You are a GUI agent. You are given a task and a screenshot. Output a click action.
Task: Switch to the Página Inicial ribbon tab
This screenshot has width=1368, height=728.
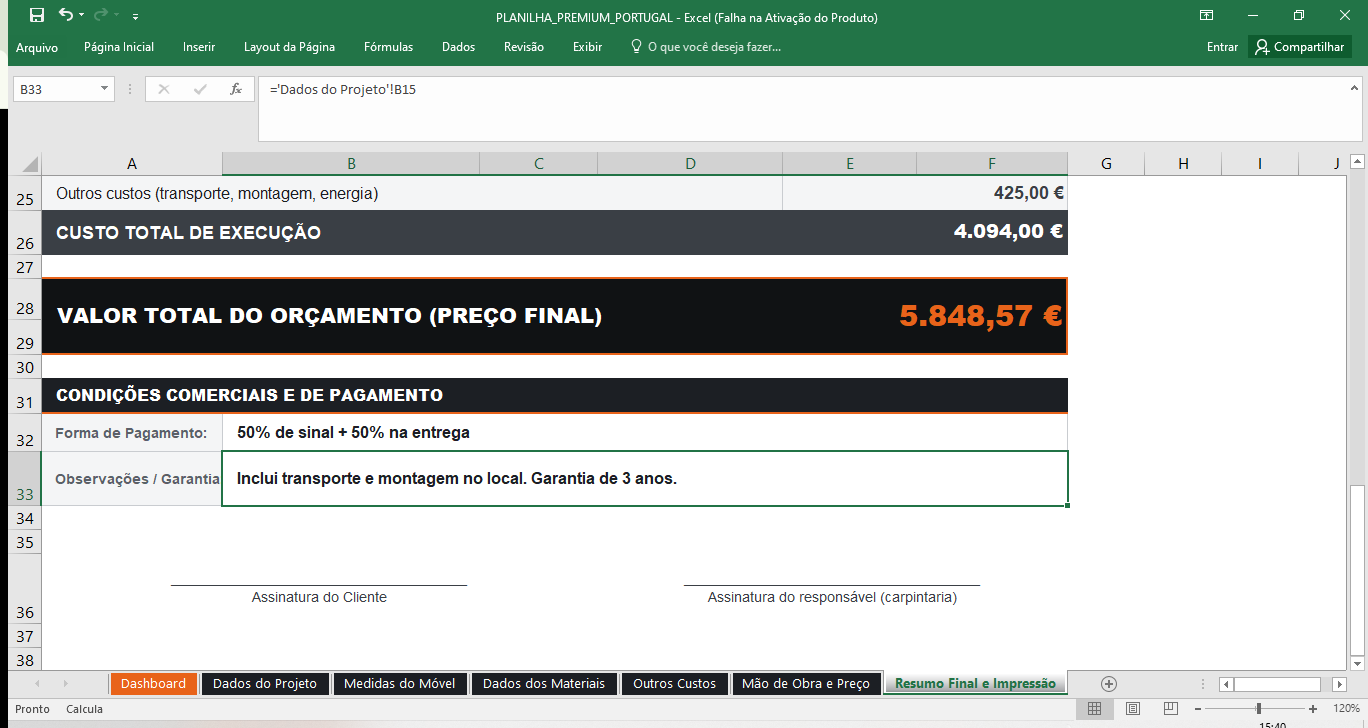(119, 47)
